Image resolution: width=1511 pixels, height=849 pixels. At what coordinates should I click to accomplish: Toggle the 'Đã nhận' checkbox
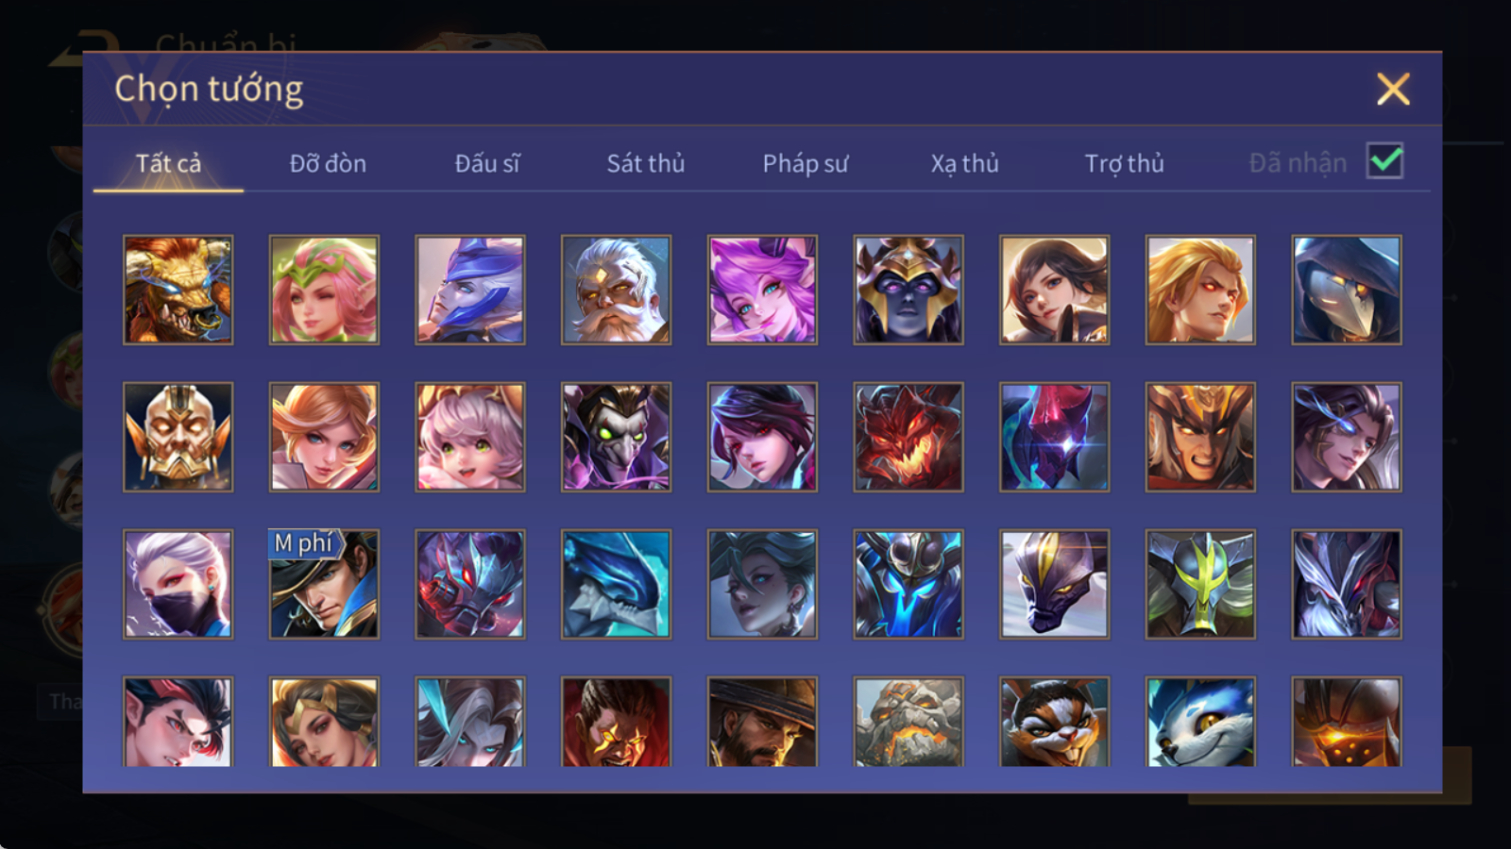point(1385,161)
